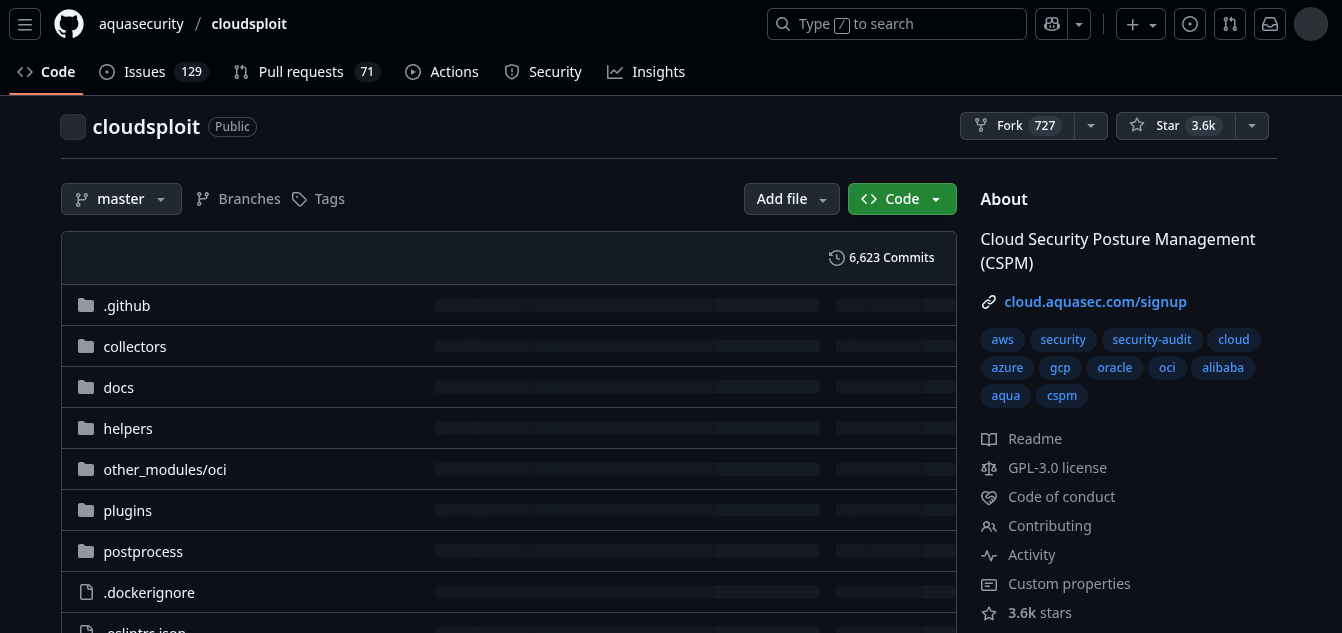Image resolution: width=1342 pixels, height=633 pixels.
Task: Open the GitHub Copilot menu icon
Action: (x=1051, y=24)
